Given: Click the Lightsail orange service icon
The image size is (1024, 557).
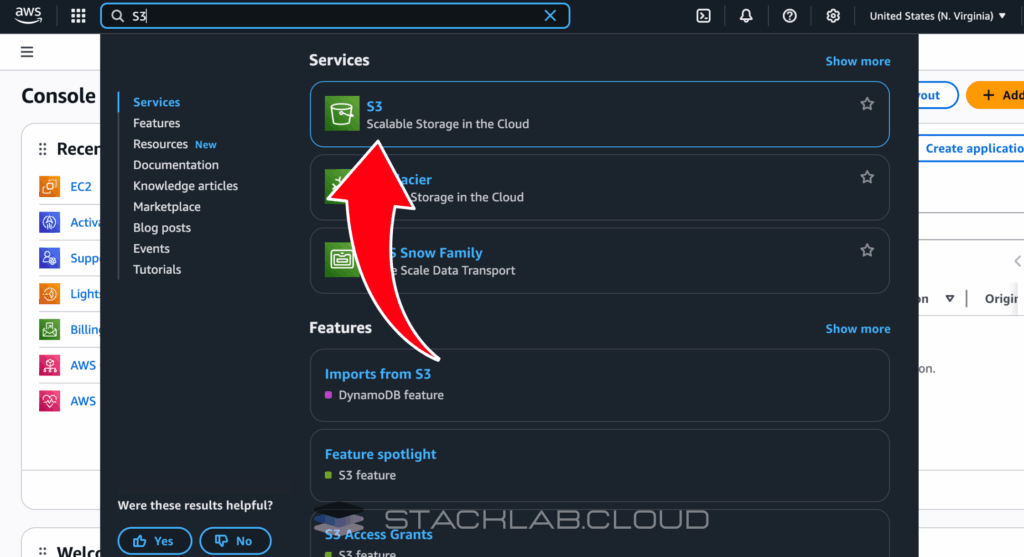Looking at the screenshot, I should pos(50,294).
